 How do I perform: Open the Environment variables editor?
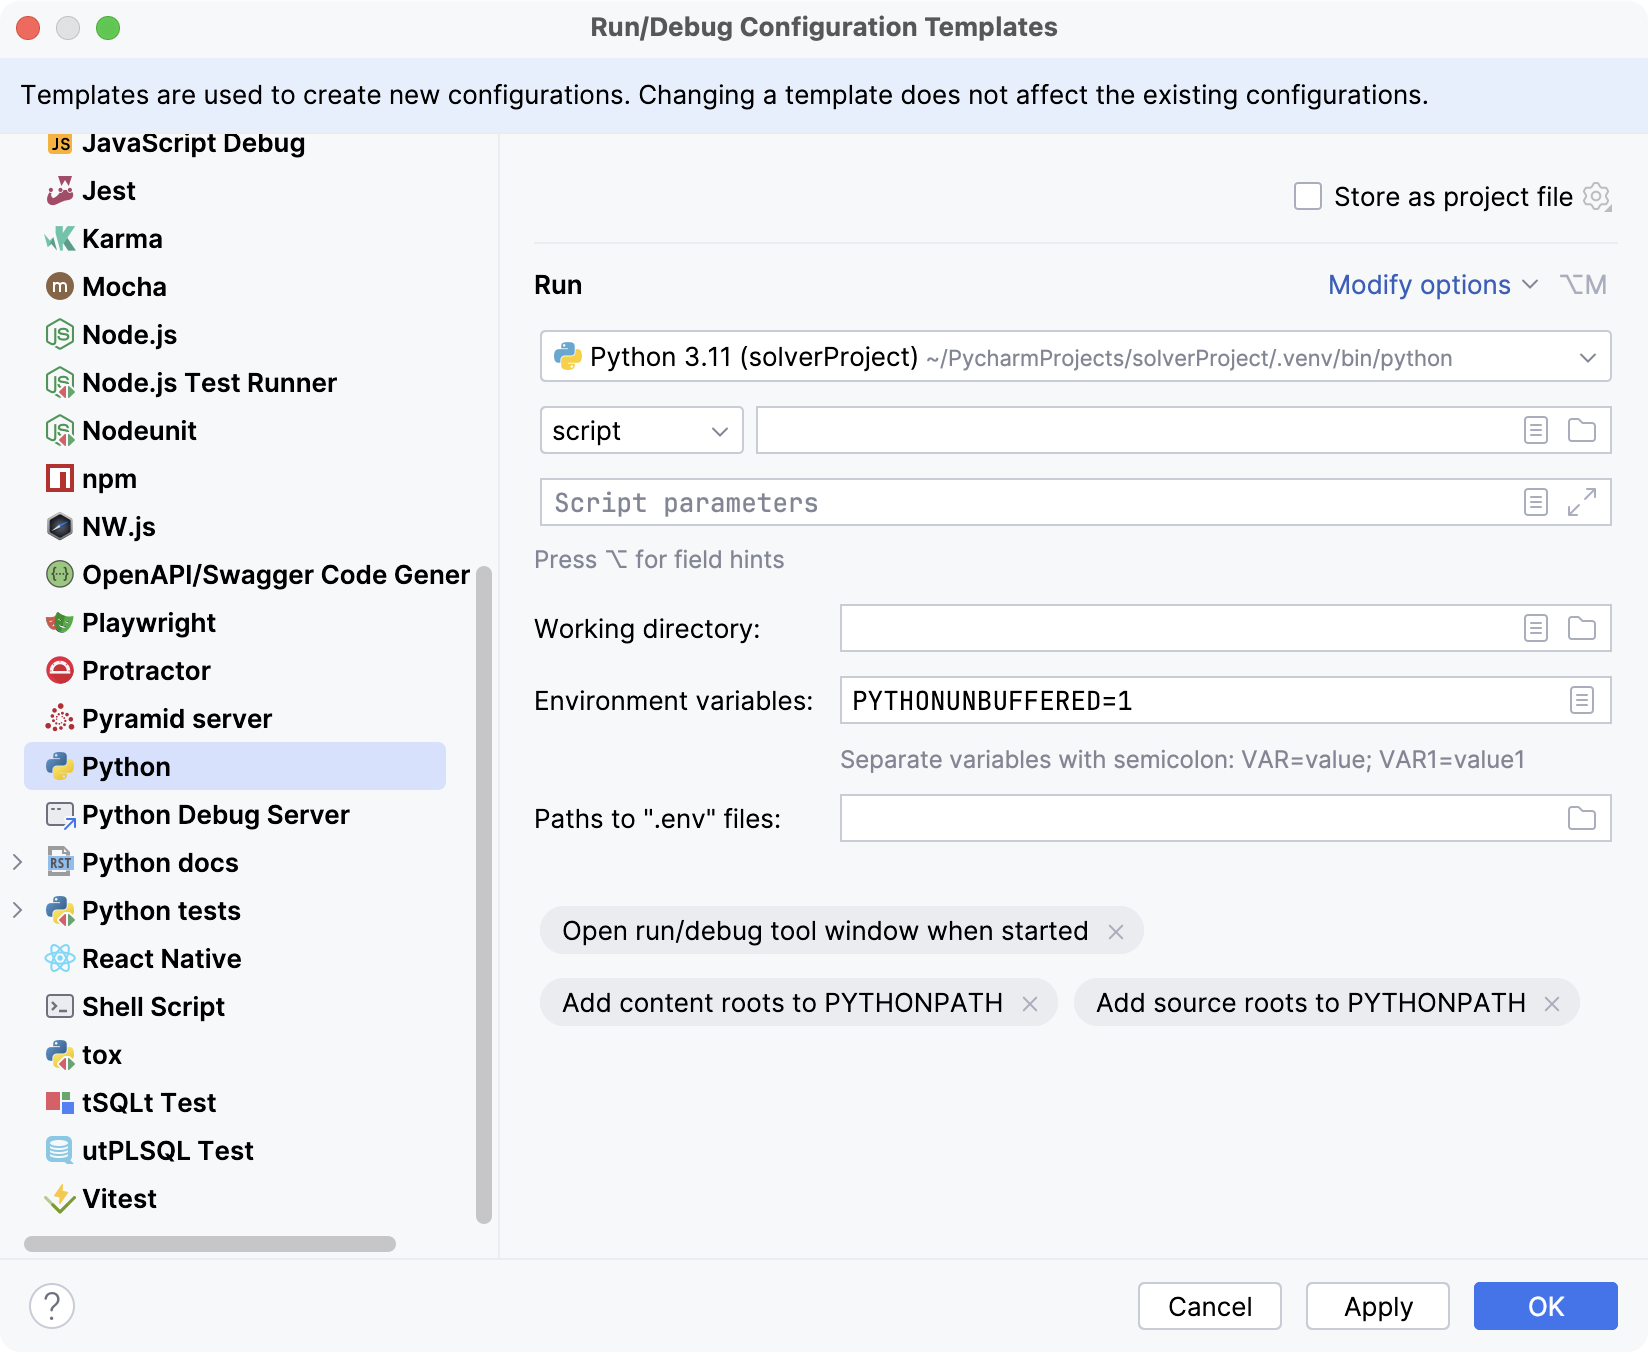pyautogui.click(x=1581, y=700)
